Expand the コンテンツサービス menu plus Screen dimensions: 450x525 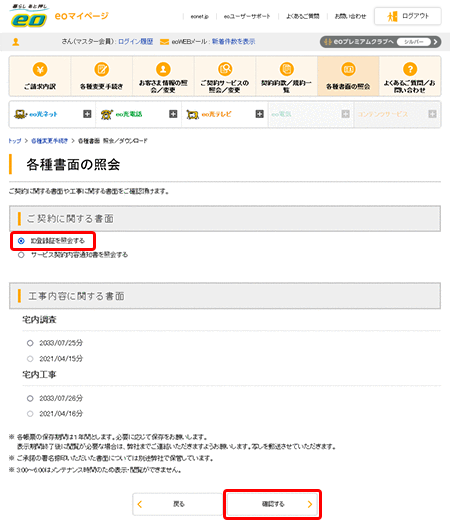coord(432,114)
